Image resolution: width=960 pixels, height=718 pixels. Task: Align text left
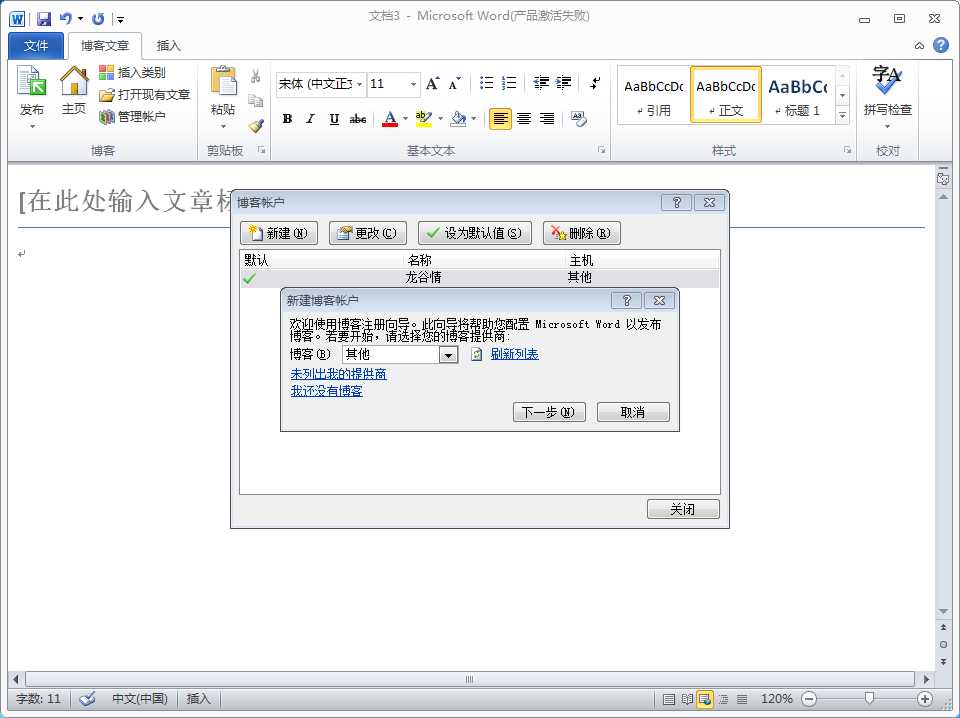(x=500, y=119)
